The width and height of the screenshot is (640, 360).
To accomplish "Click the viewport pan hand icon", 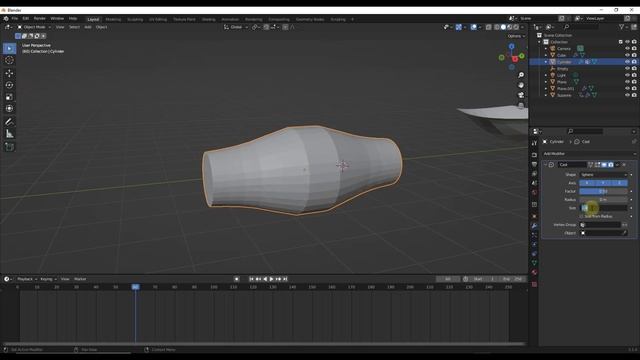I will [x=521, y=85].
